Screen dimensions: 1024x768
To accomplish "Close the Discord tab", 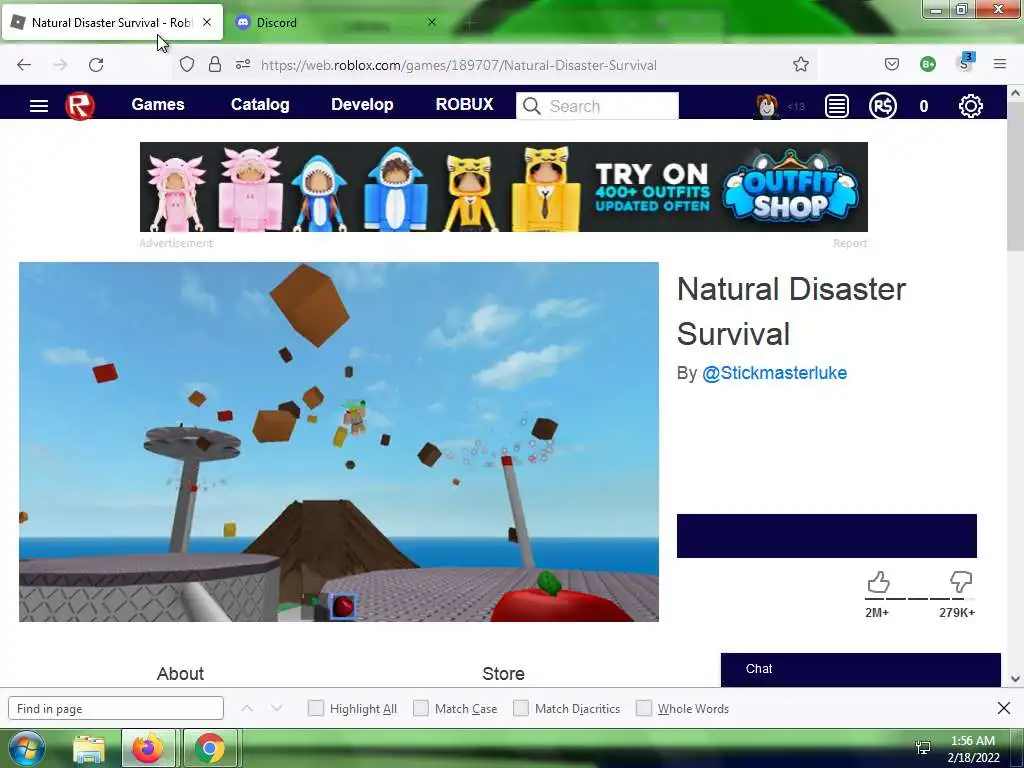I will pos(432,22).
